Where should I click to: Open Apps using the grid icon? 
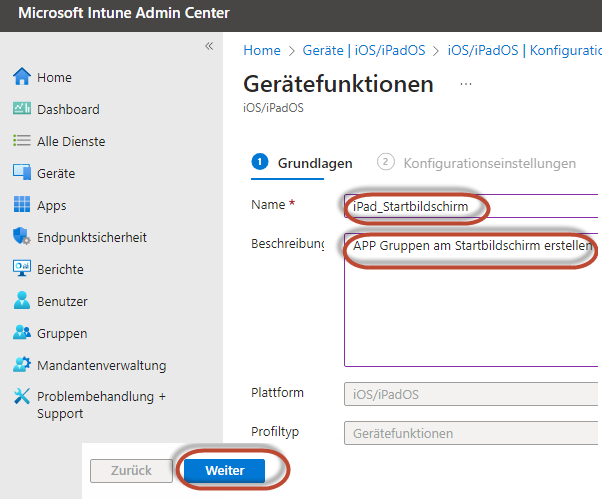click(x=22, y=205)
